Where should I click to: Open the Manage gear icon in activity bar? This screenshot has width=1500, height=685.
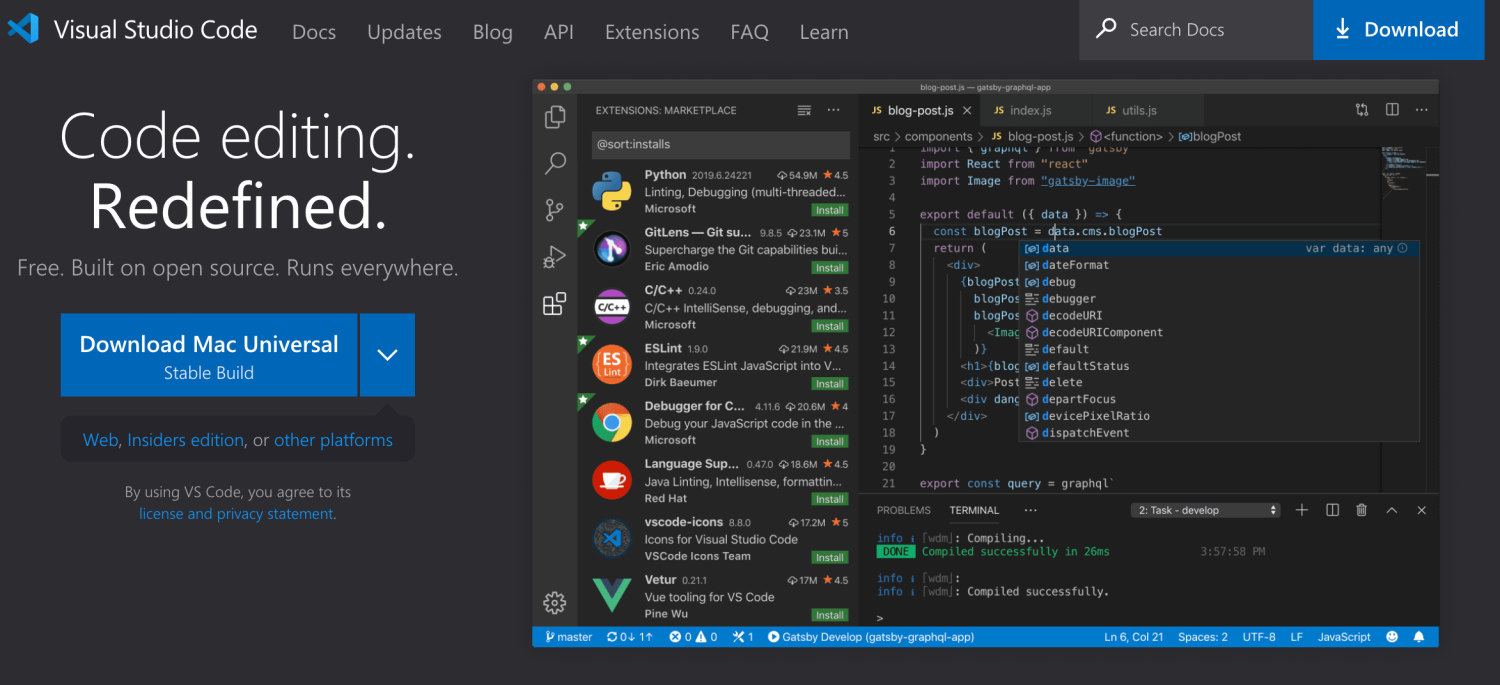554,602
